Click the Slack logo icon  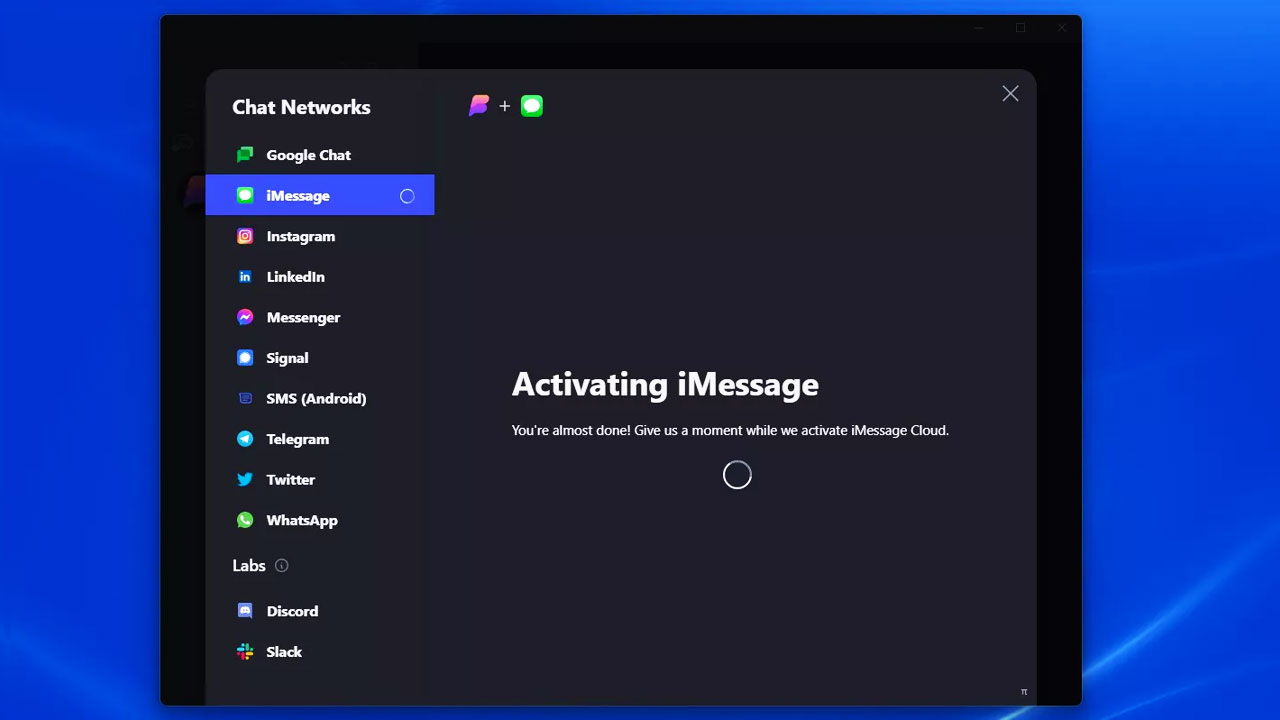click(245, 652)
